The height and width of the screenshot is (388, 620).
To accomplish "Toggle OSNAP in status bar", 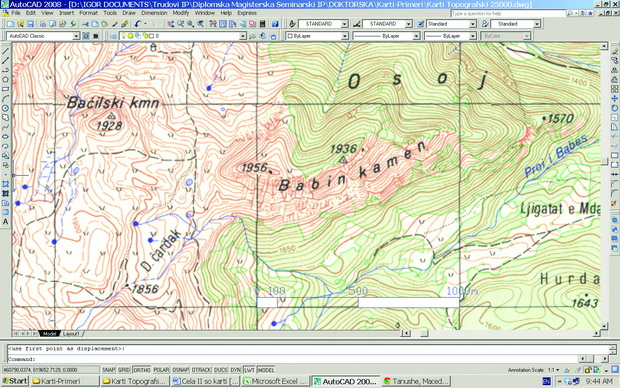I will click(x=180, y=370).
